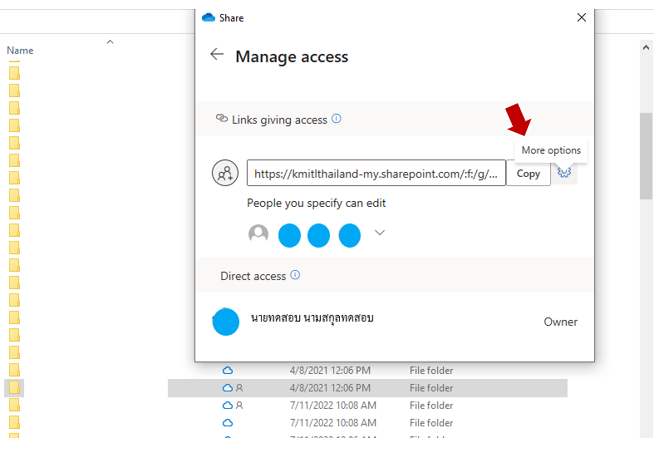The height and width of the screenshot is (475, 657).
Task: Click info icon next to Links giving access
Action: pos(336,119)
